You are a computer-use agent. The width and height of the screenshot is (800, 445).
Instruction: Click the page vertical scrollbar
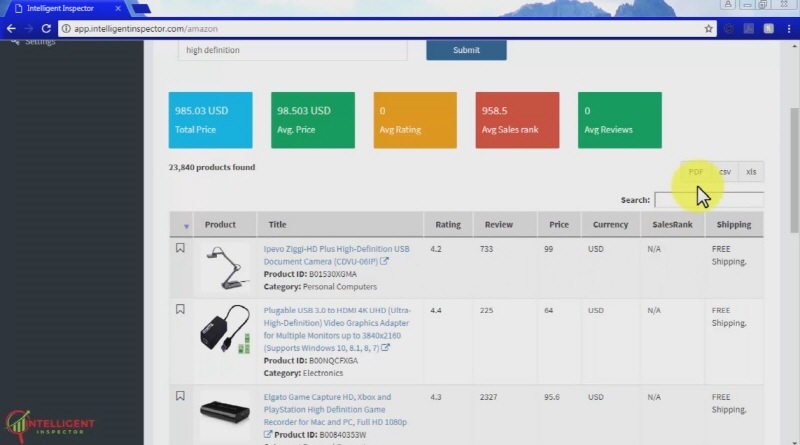[794, 170]
